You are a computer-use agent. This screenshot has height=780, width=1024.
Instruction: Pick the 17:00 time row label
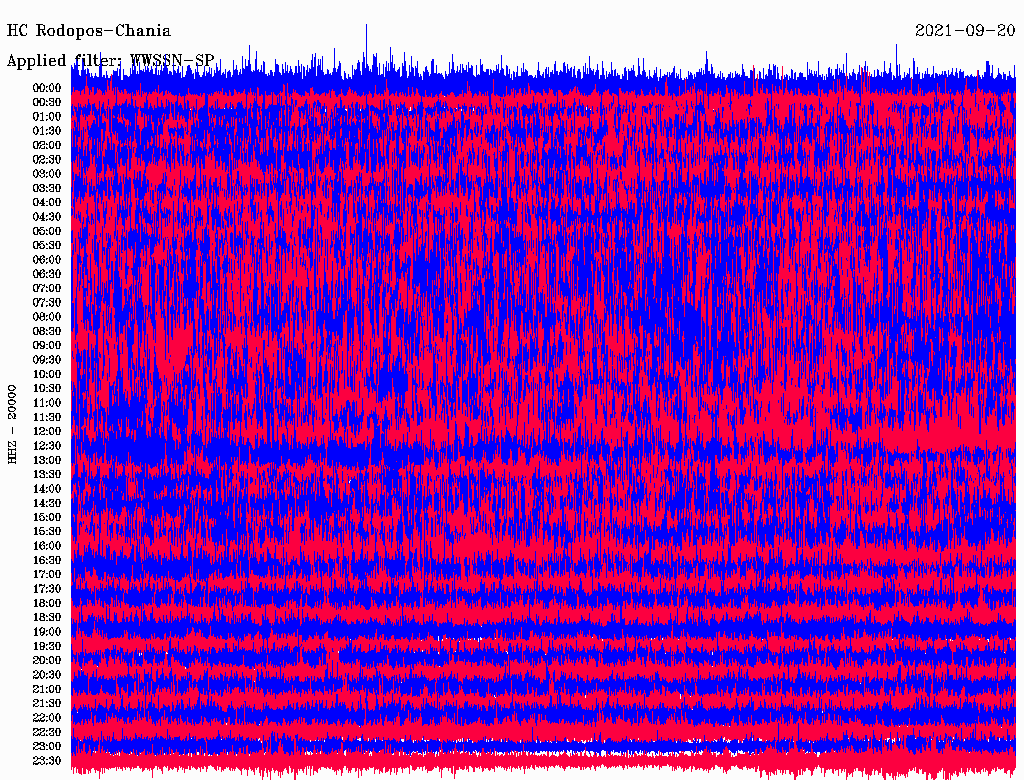47,575
